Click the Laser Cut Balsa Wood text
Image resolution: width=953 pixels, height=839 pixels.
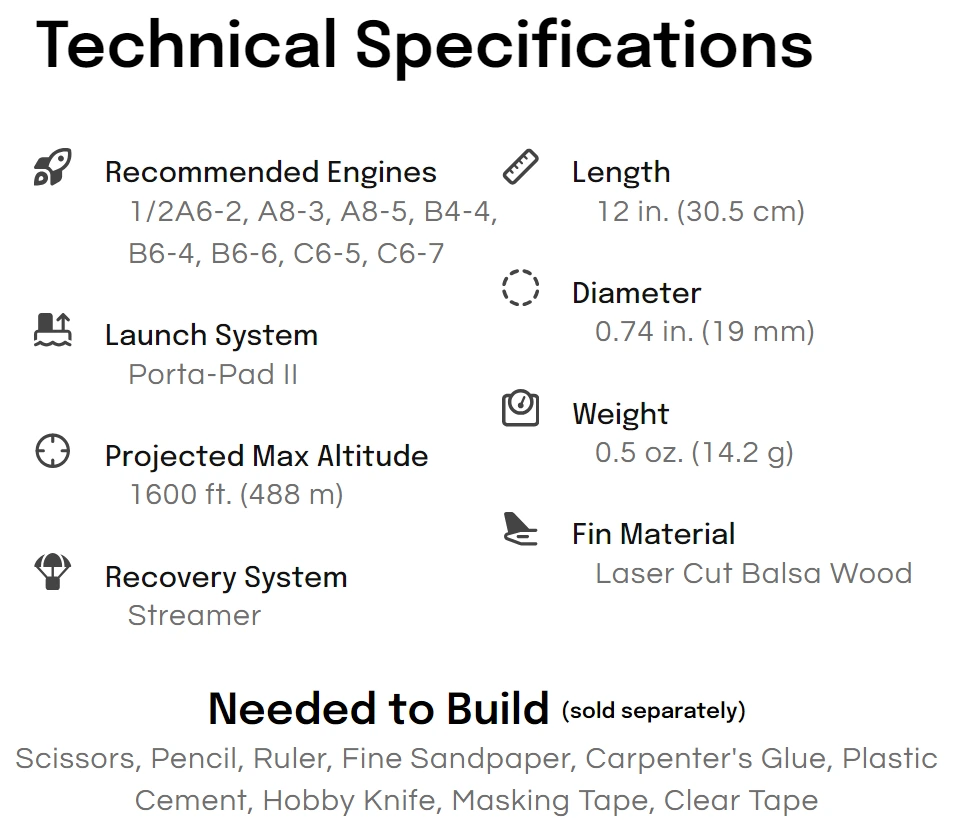[754, 573]
